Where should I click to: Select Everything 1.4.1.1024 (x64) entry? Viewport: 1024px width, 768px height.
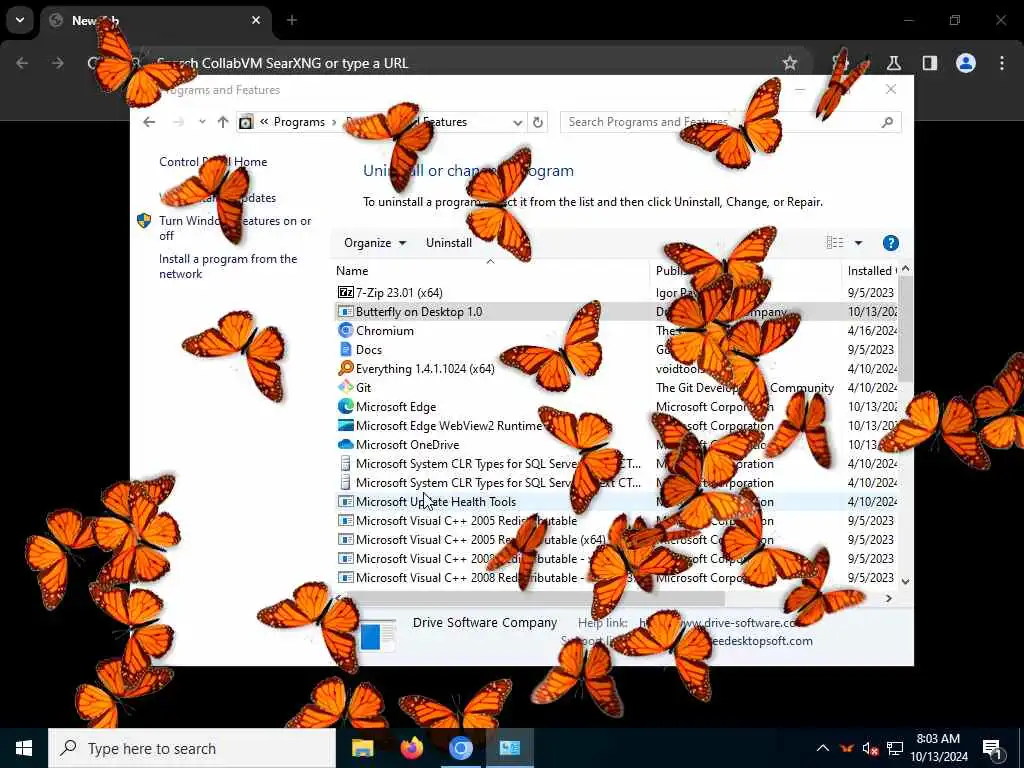click(x=616, y=368)
